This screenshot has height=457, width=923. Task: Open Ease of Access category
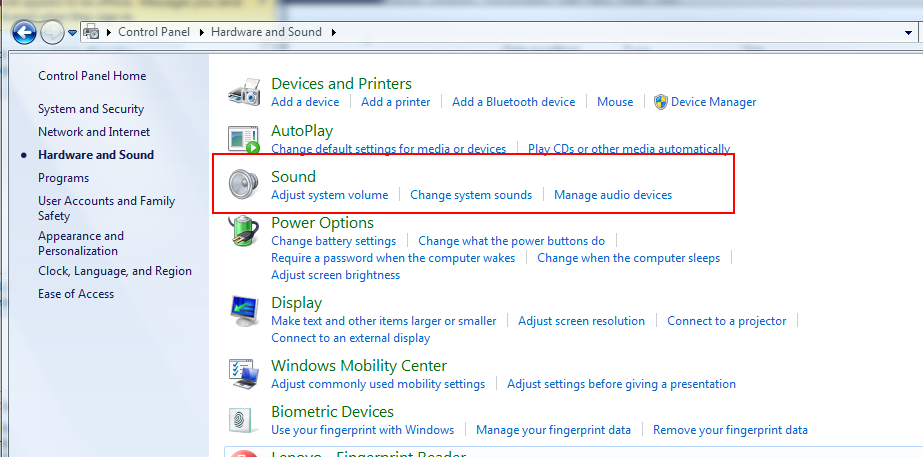[76, 294]
